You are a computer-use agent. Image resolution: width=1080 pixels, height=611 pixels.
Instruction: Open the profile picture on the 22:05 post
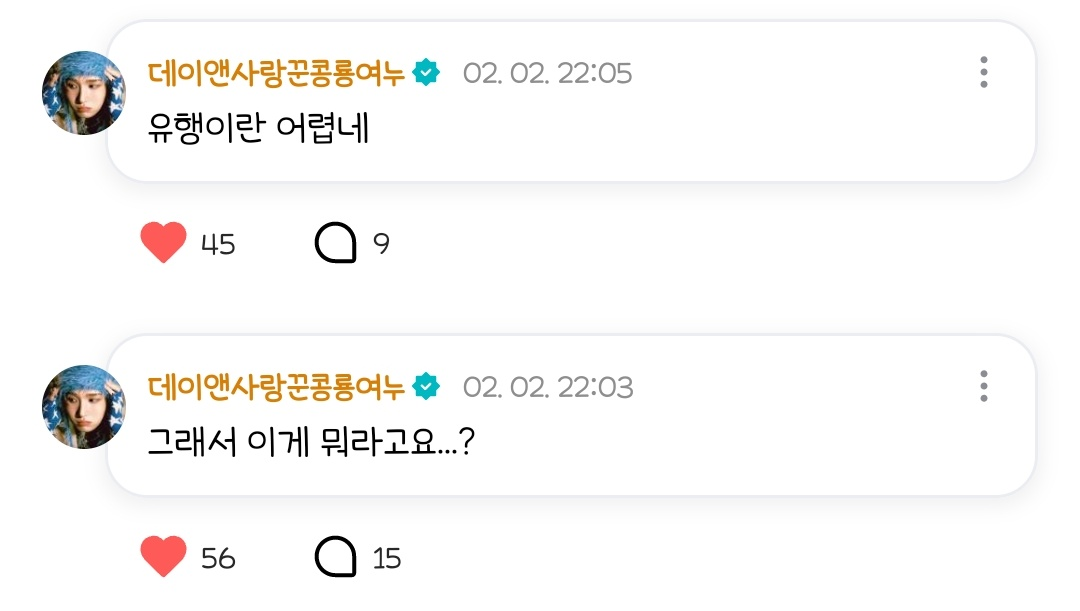pyautogui.click(x=84, y=93)
